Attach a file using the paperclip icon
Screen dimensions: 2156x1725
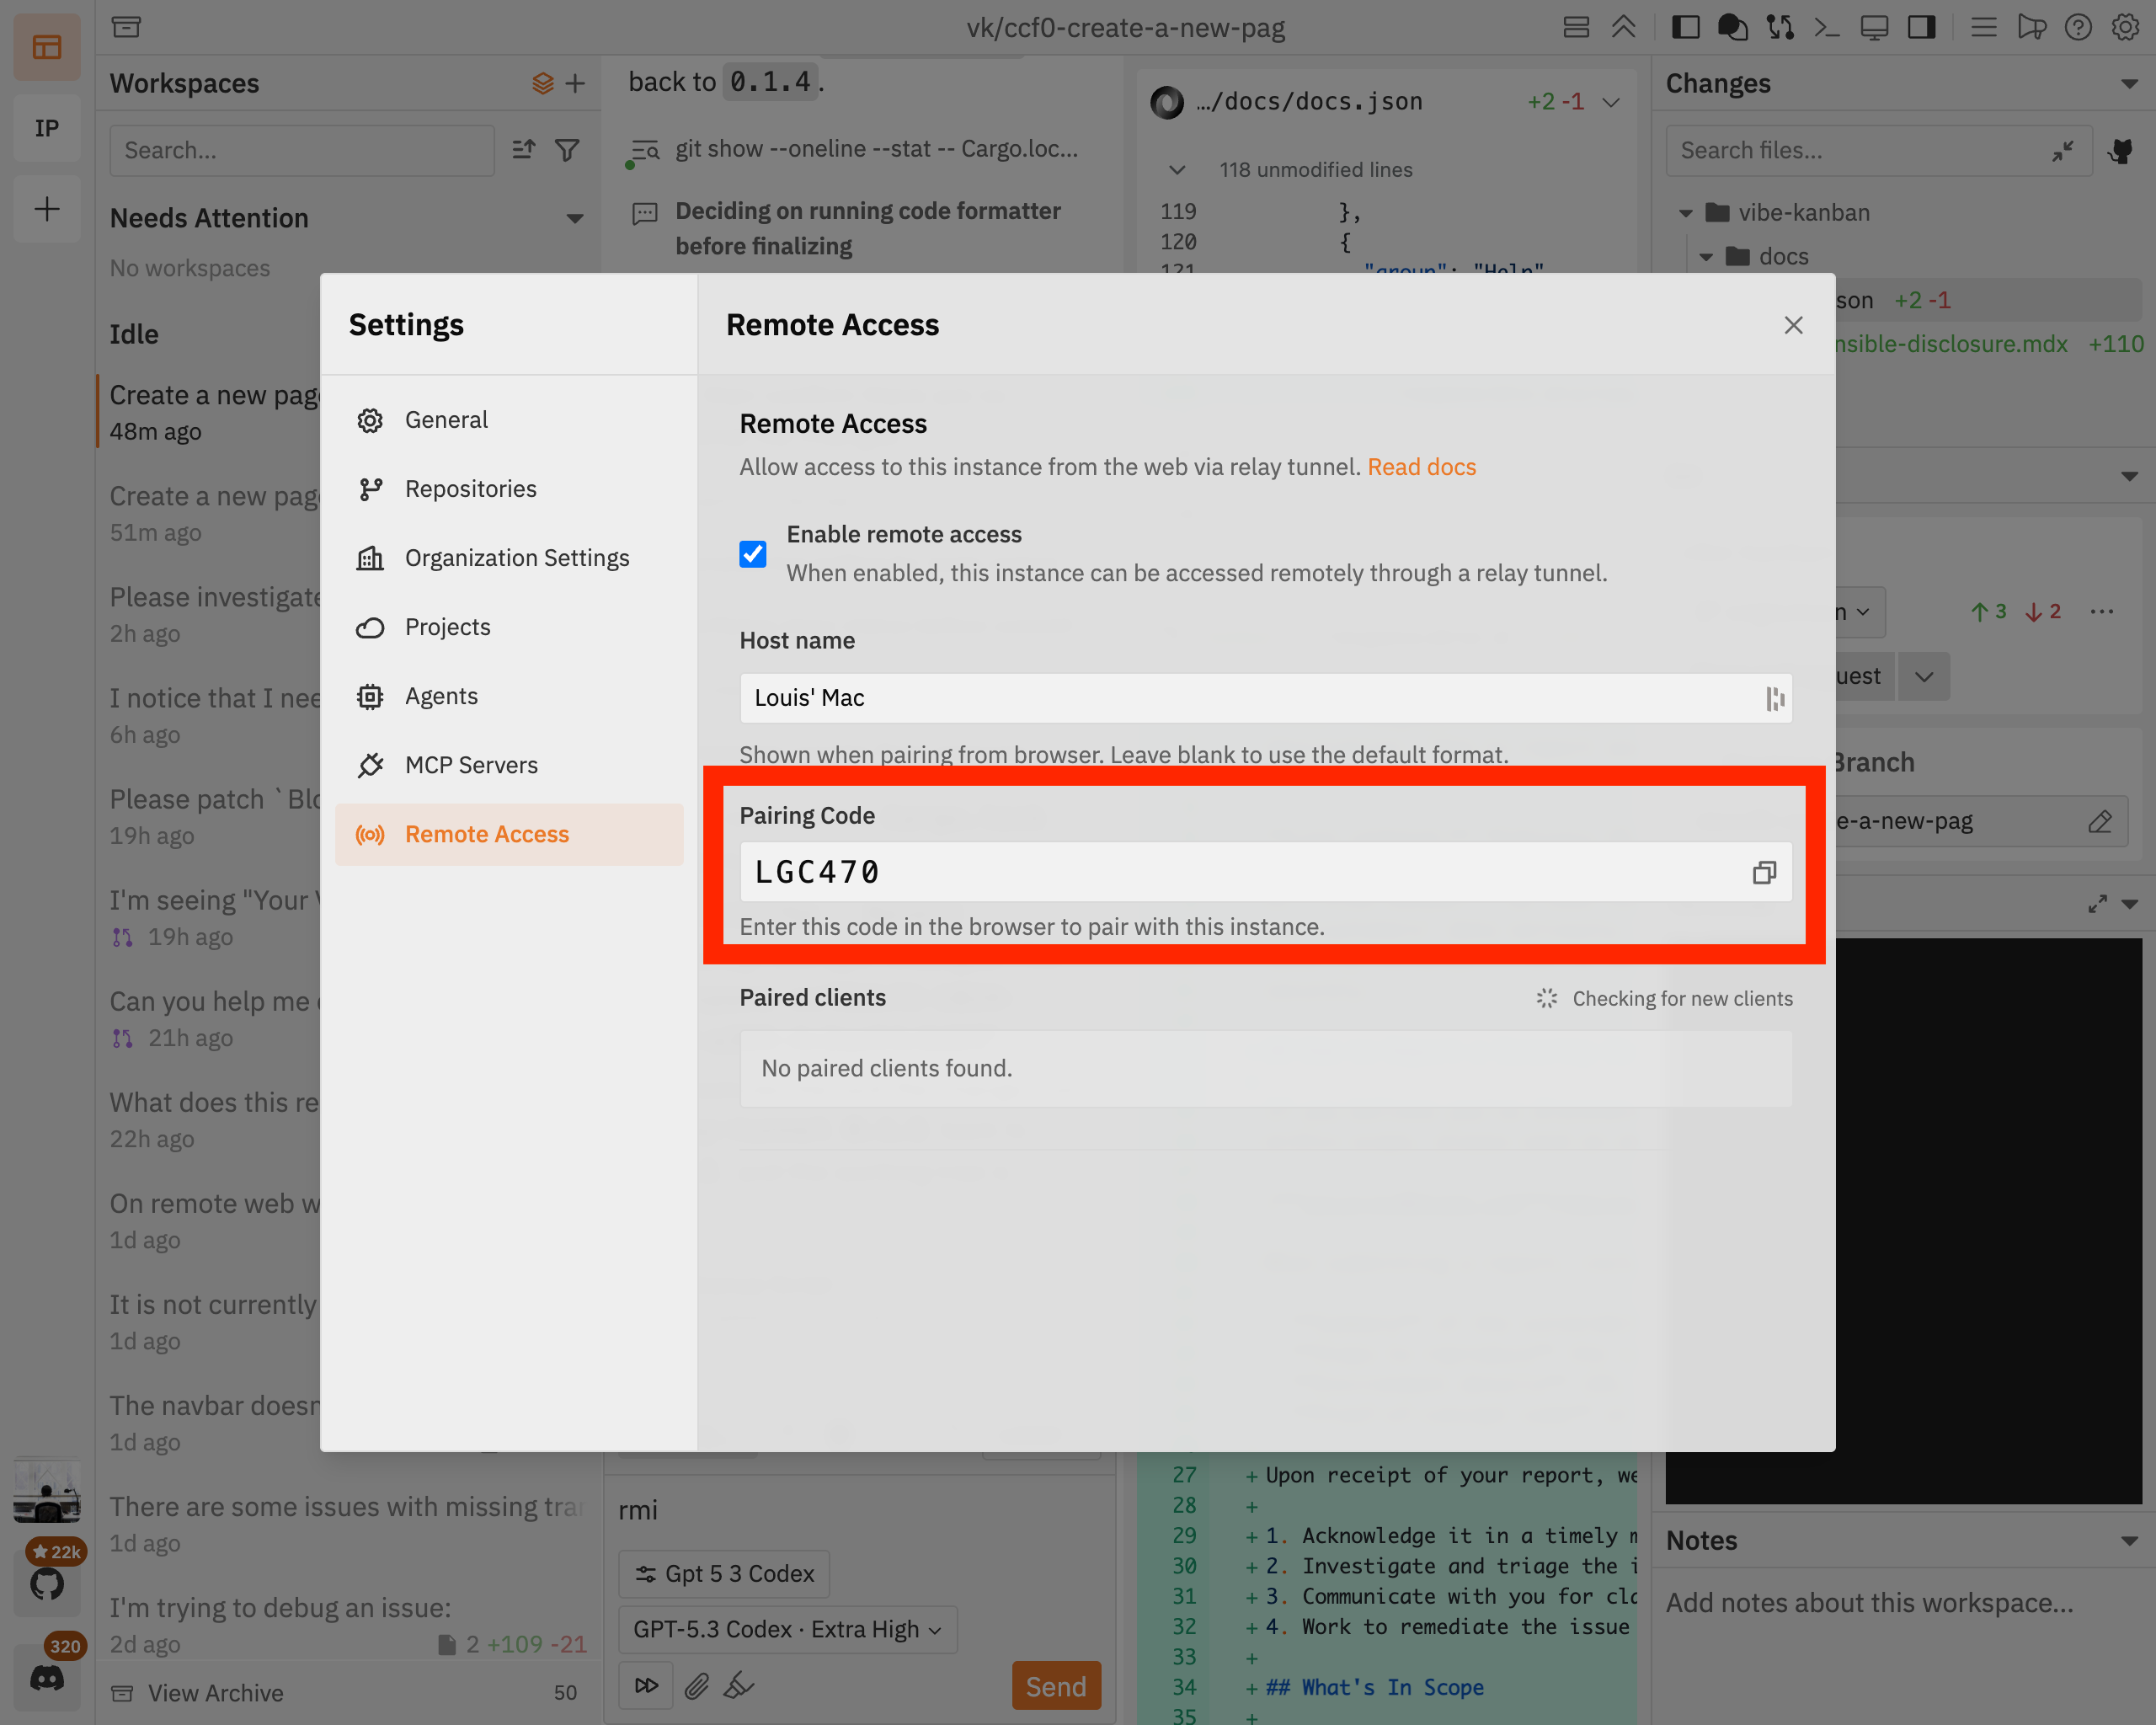click(x=697, y=1685)
